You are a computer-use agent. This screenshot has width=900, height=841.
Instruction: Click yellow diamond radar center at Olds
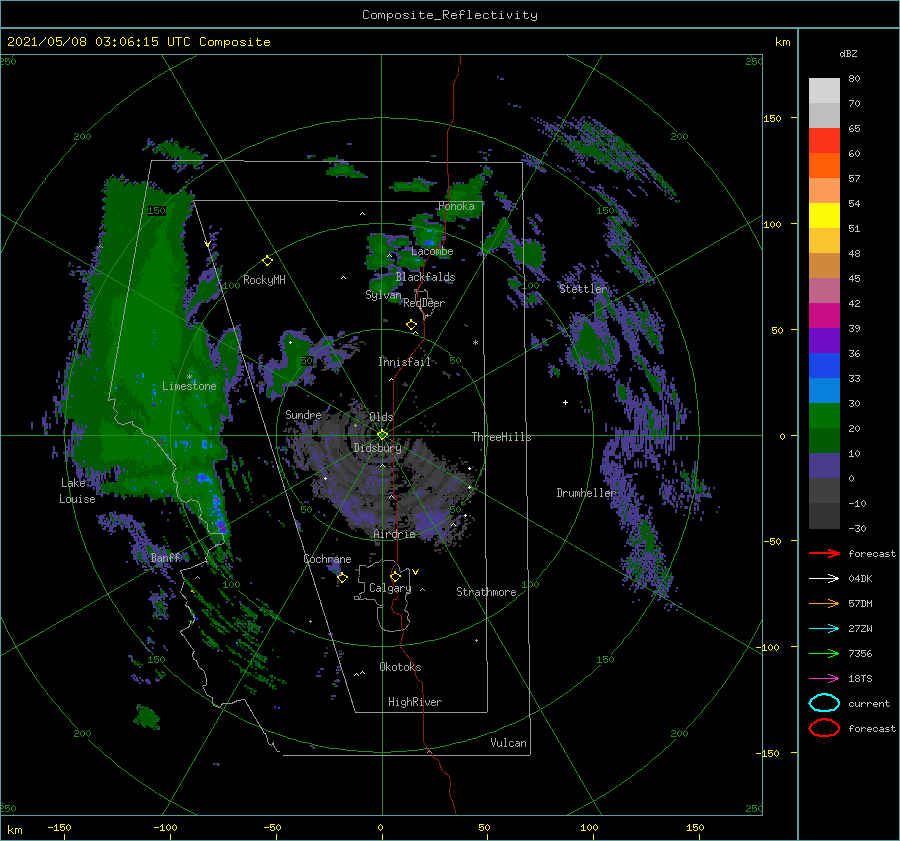pos(382,435)
